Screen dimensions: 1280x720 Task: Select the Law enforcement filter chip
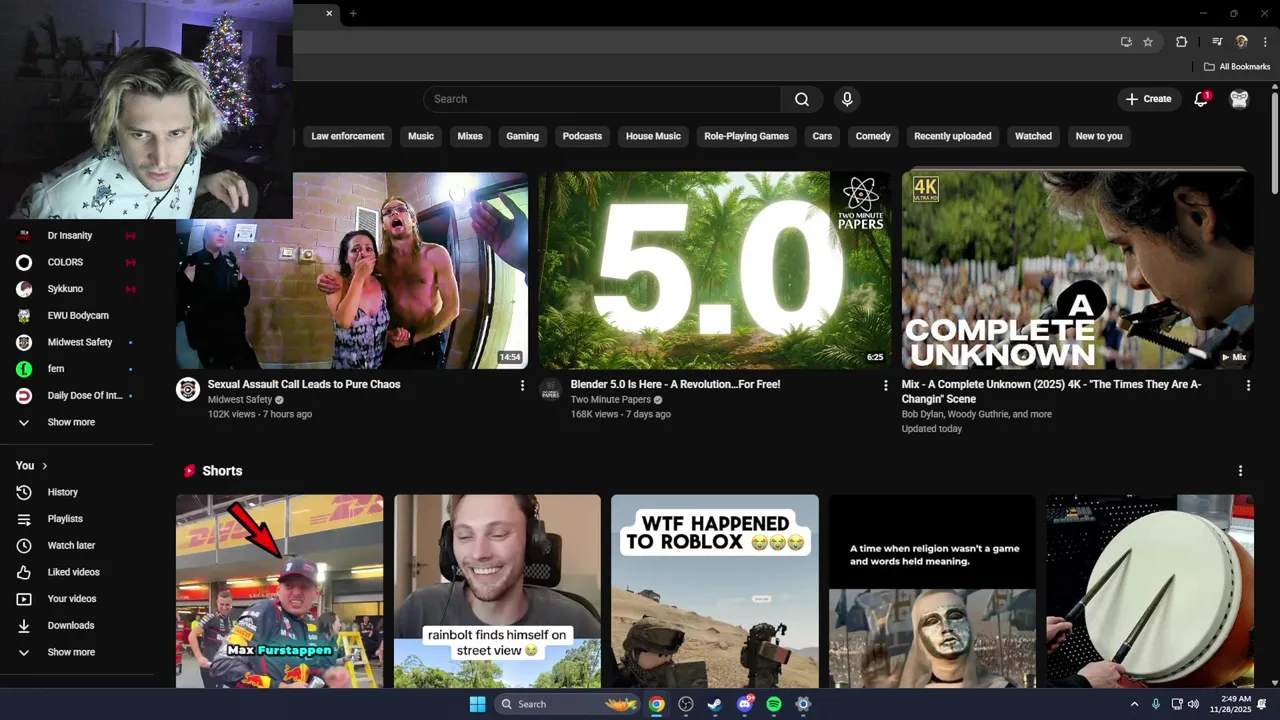(348, 136)
